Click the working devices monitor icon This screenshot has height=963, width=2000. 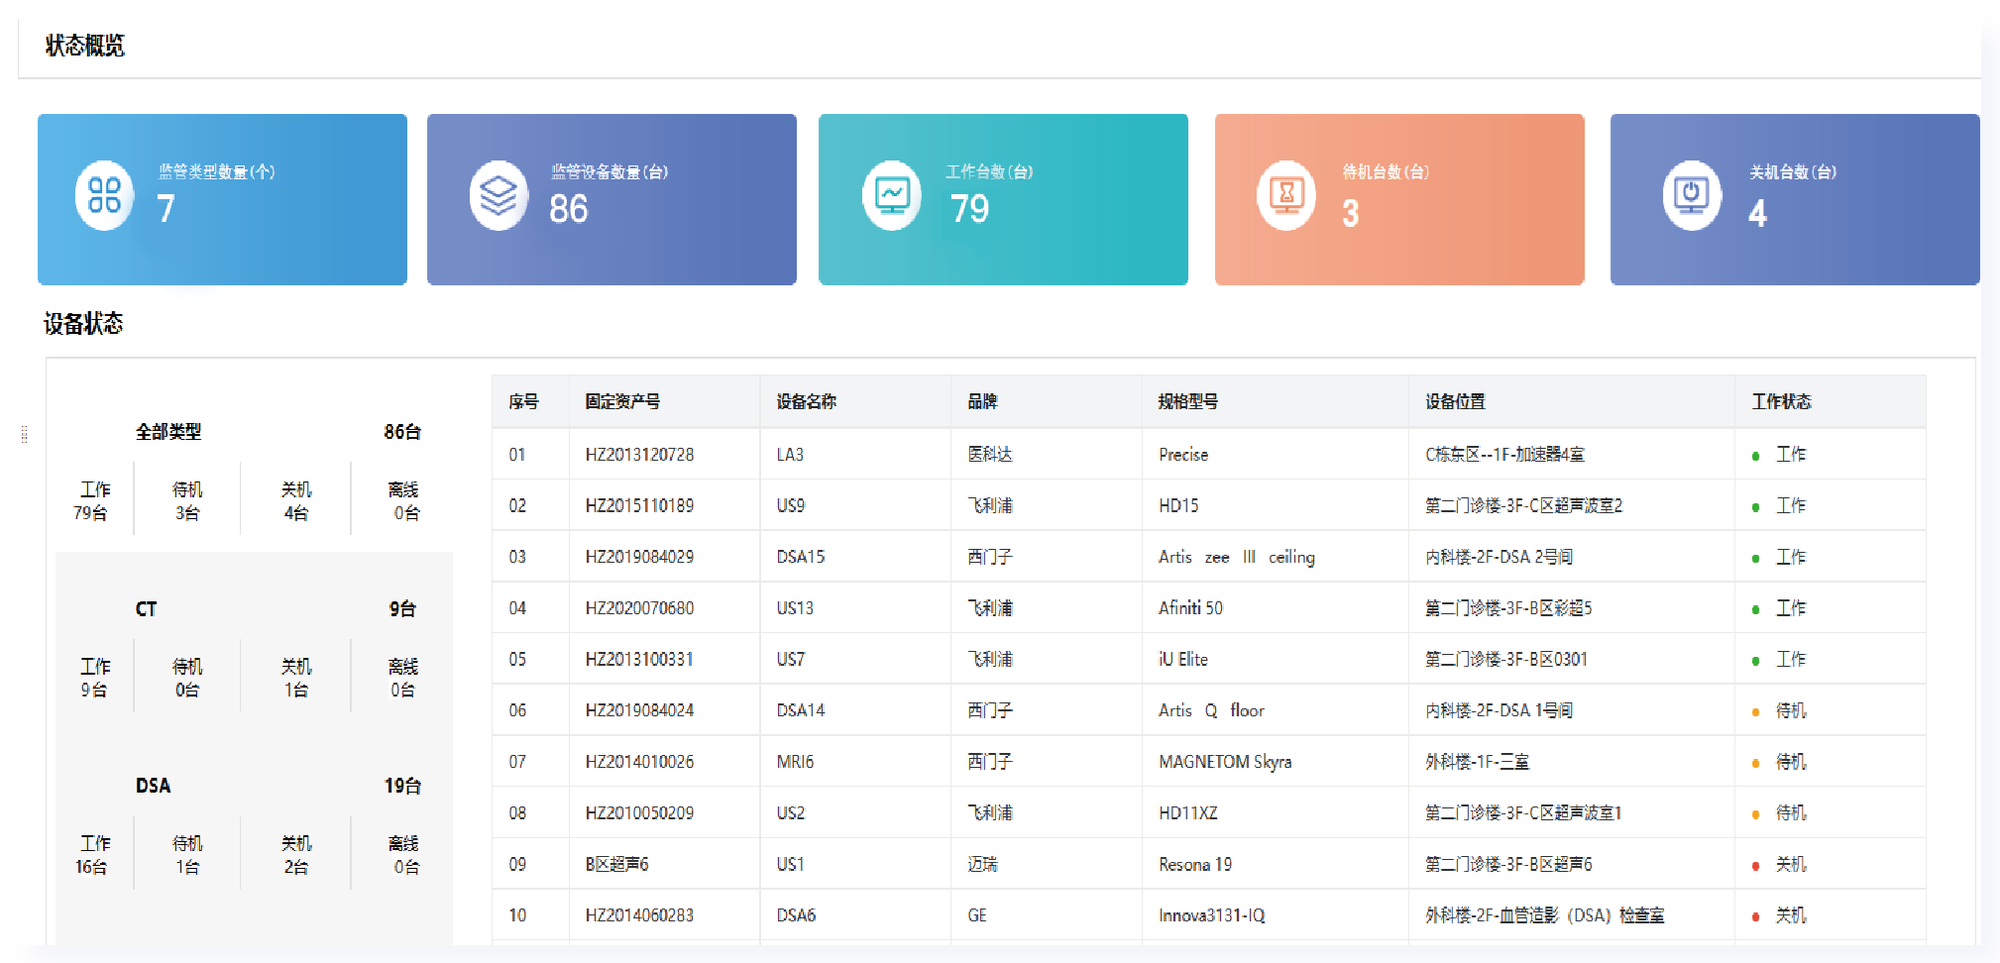click(891, 196)
